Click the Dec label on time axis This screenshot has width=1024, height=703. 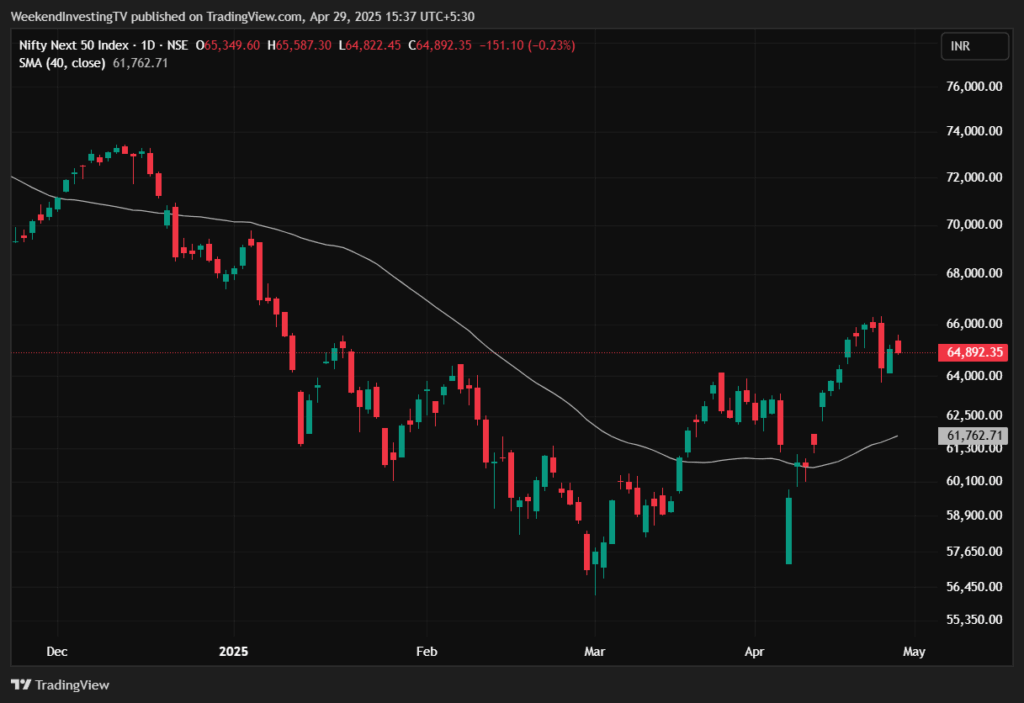click(x=57, y=651)
